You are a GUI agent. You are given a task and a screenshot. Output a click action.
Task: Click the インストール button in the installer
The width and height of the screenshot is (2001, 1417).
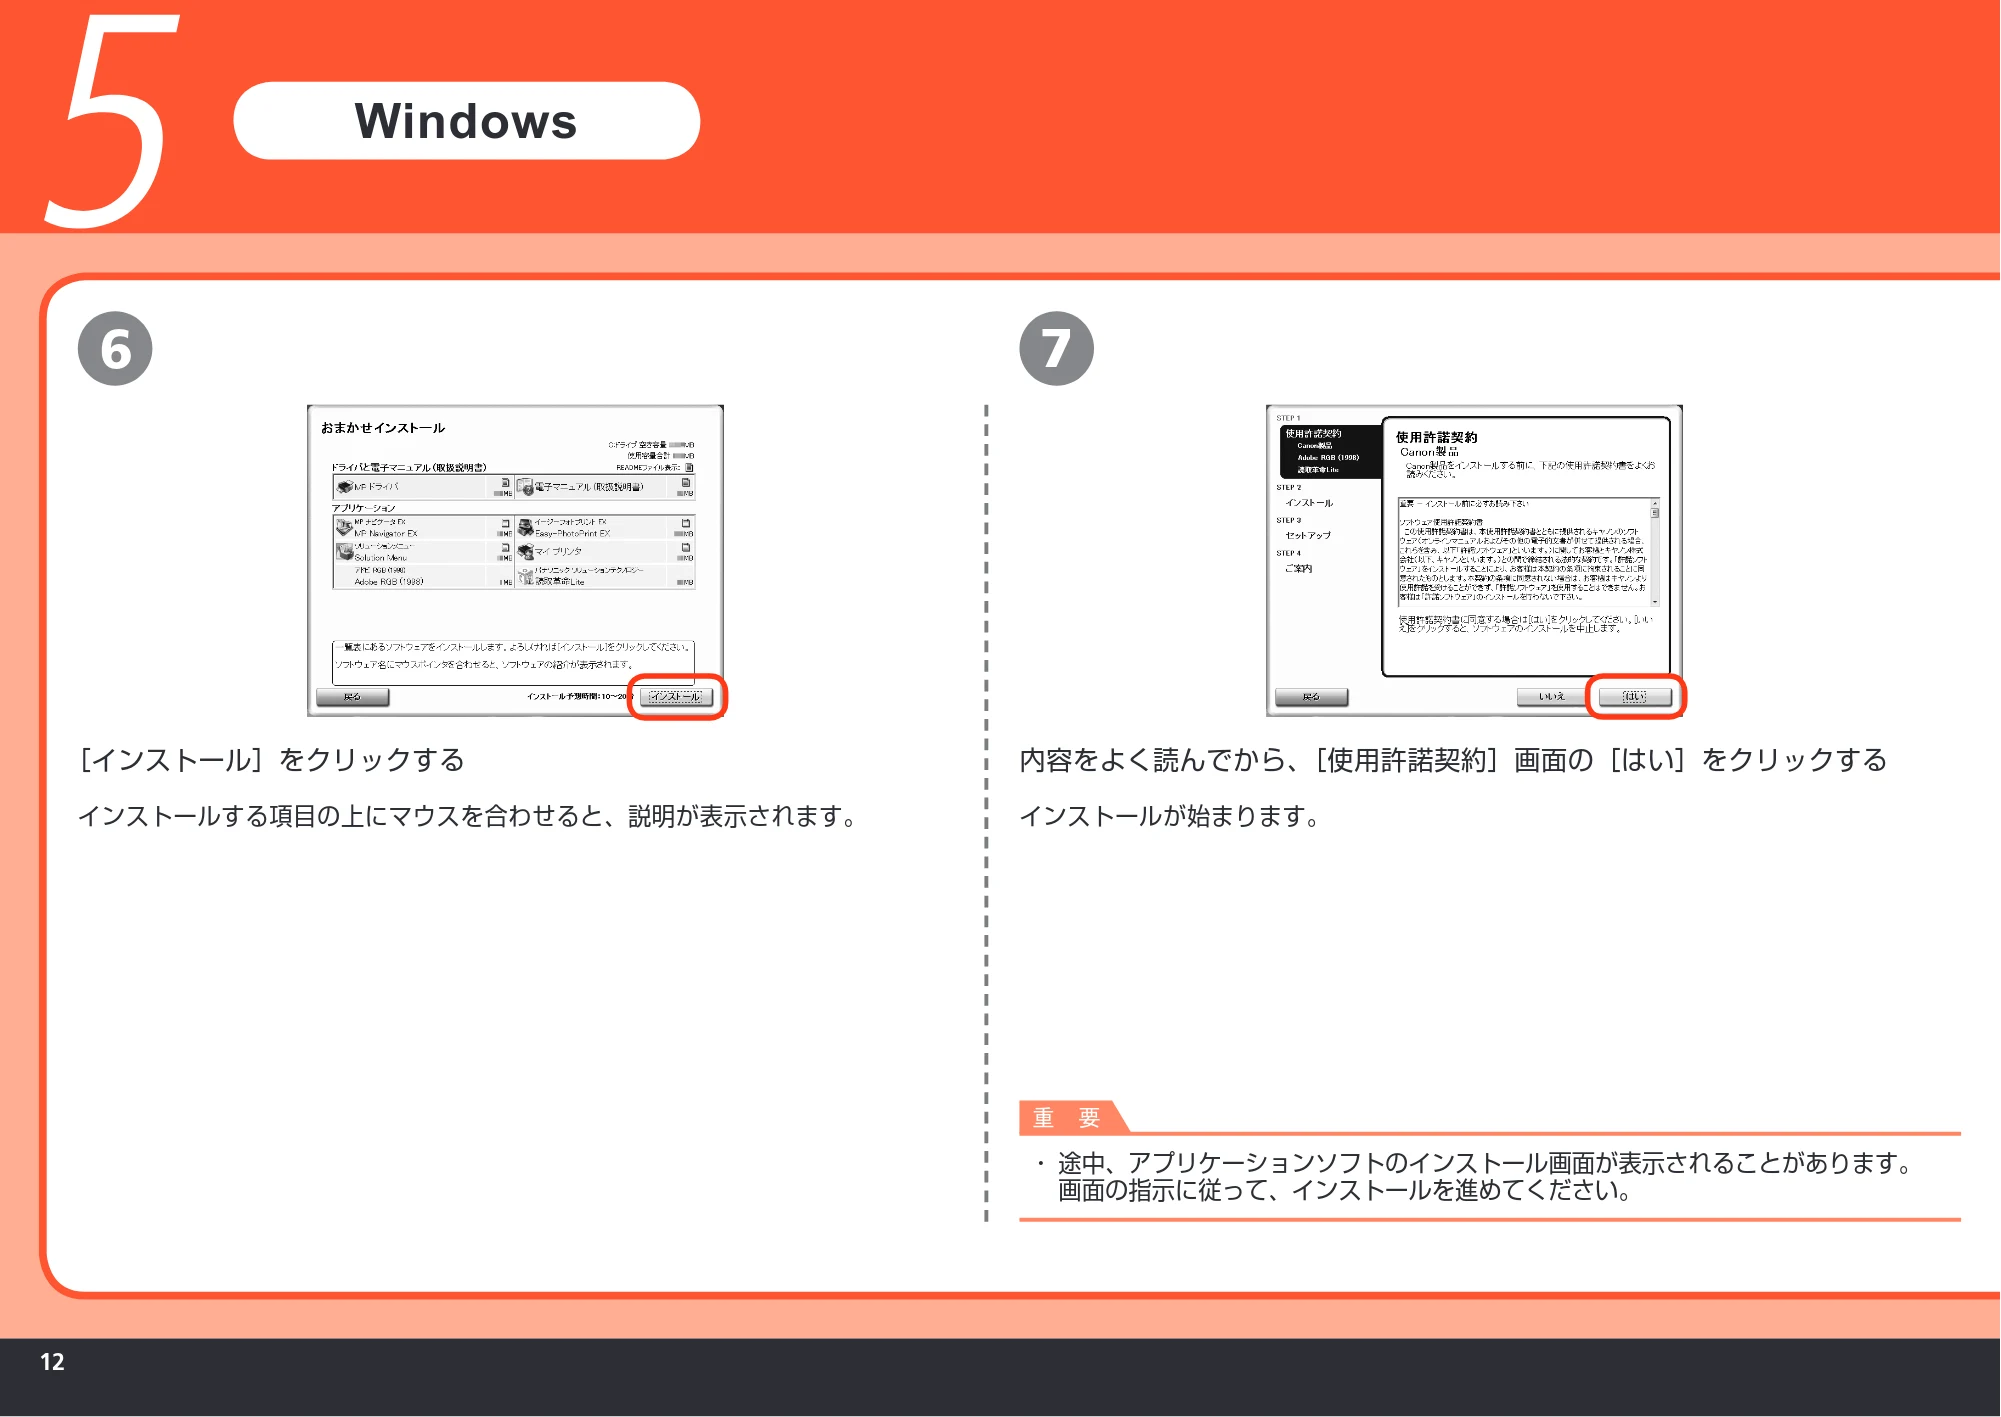point(676,697)
